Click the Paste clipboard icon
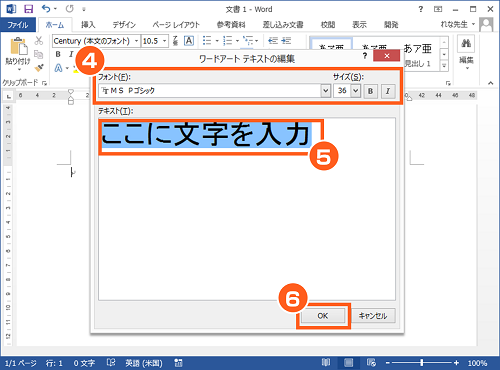Image resolution: width=500 pixels, height=370 pixels. click(x=18, y=47)
